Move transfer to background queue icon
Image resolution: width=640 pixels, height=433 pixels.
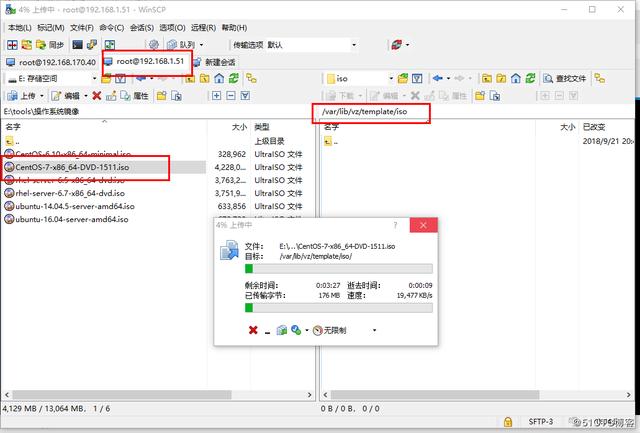pos(282,330)
